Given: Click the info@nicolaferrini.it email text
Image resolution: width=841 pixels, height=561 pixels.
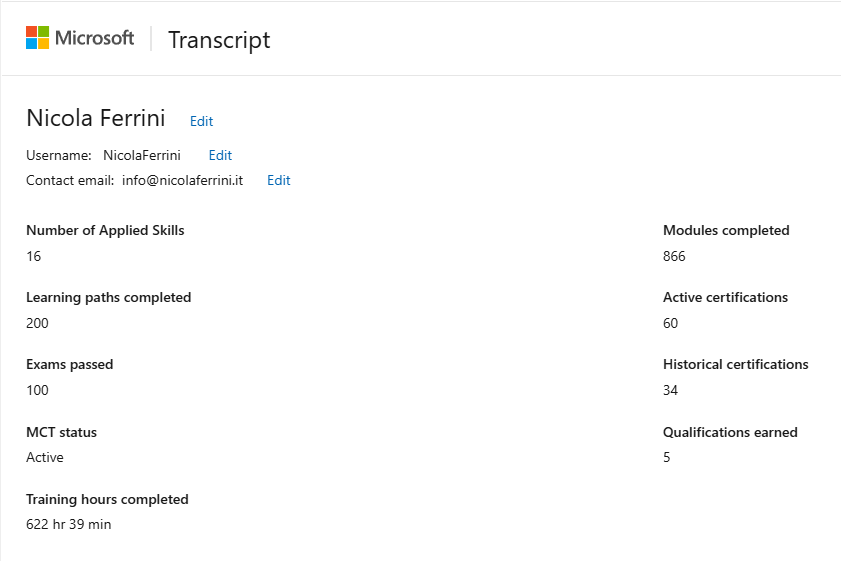Looking at the screenshot, I should tap(182, 180).
